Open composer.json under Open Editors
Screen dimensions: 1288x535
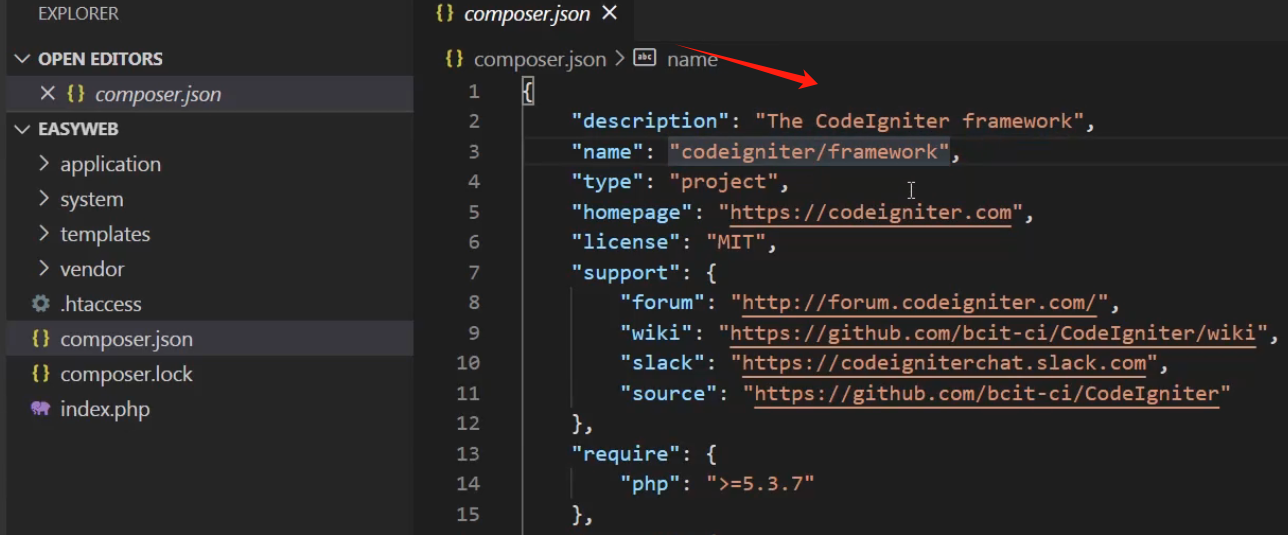[x=158, y=94]
